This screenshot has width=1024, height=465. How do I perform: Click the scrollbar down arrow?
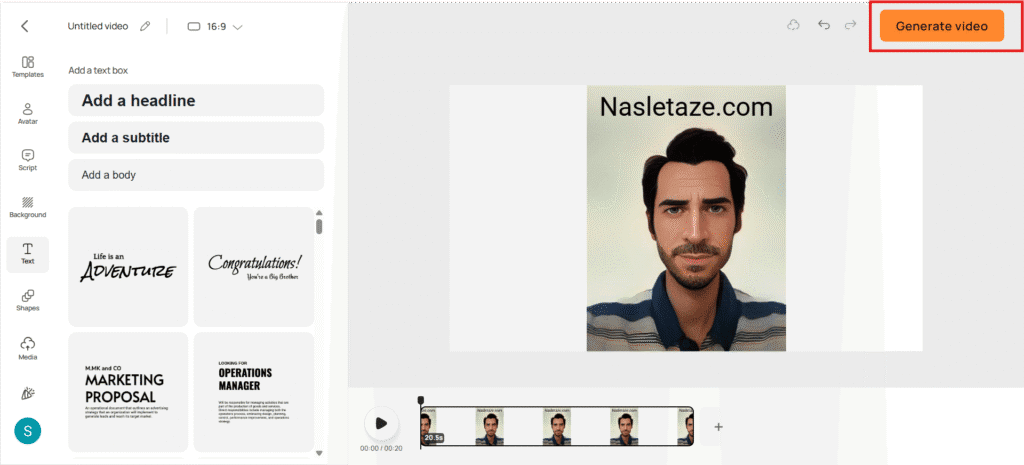click(x=319, y=453)
